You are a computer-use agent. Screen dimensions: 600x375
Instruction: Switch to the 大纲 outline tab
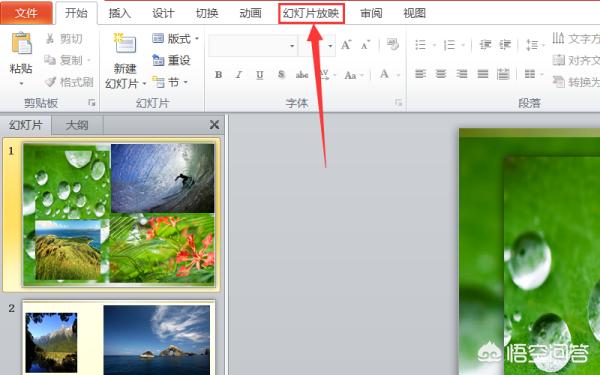tap(77, 125)
